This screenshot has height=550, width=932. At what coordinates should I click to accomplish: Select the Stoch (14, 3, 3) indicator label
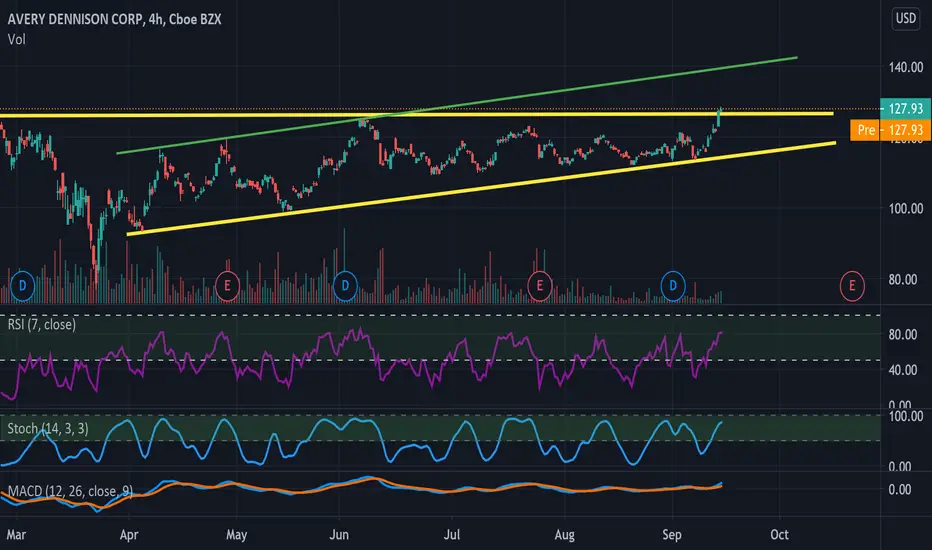point(48,428)
